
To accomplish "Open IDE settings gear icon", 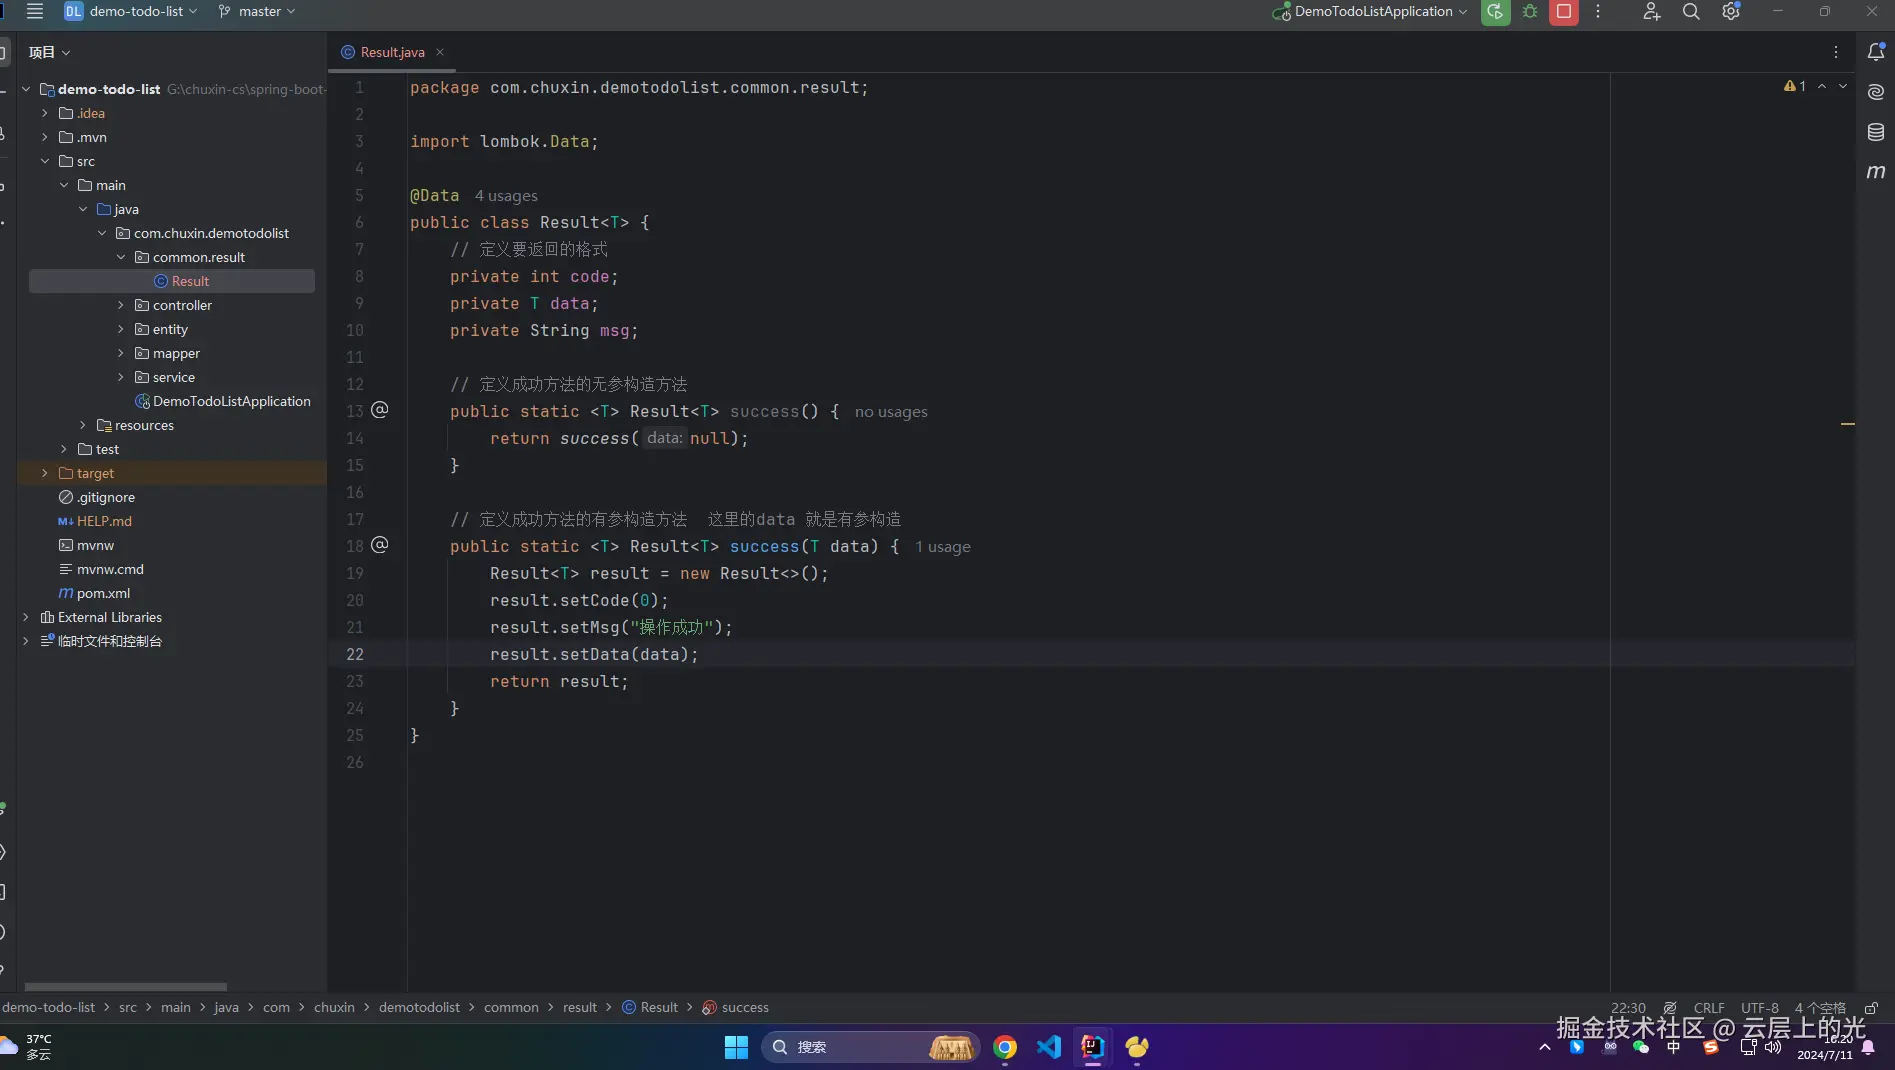I will [1731, 12].
